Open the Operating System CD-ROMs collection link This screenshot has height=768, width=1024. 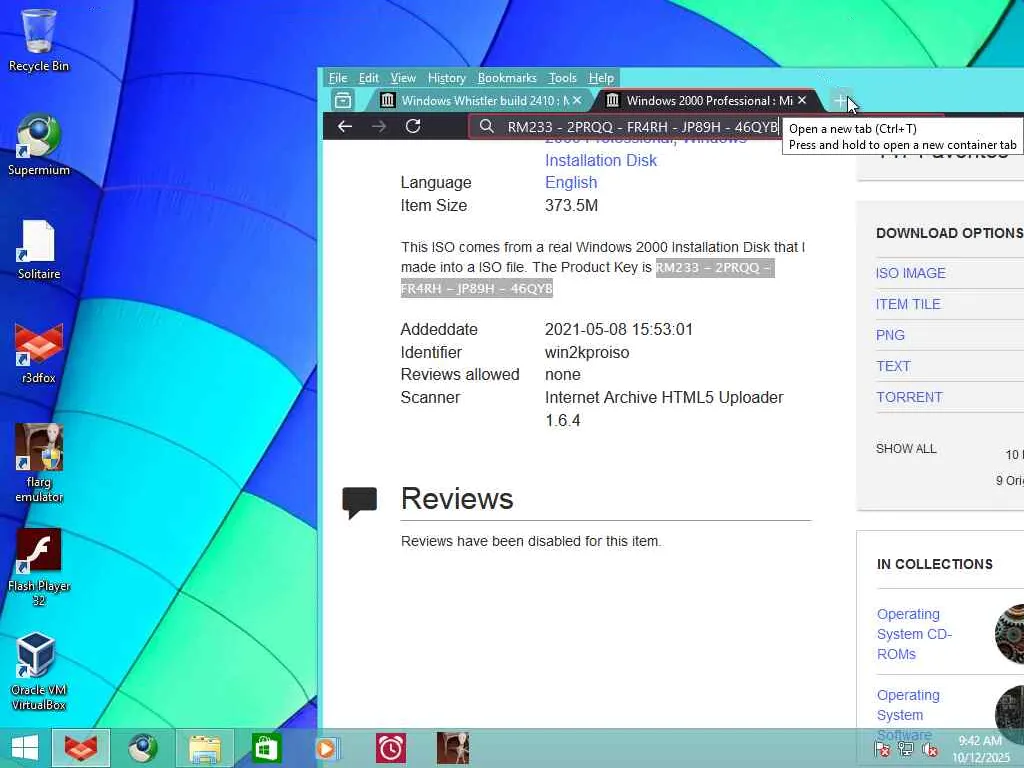click(x=914, y=633)
